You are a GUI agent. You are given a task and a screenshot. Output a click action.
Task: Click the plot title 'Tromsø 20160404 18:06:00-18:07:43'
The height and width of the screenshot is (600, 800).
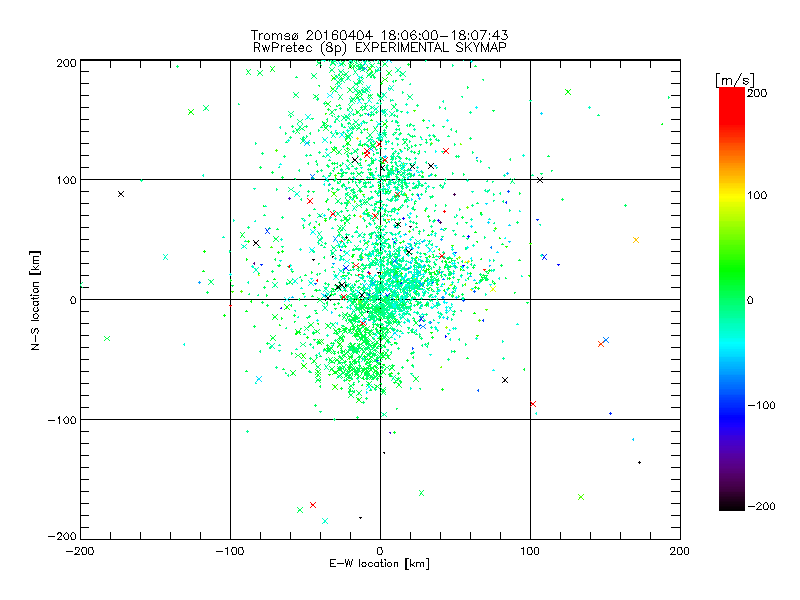[380, 35]
